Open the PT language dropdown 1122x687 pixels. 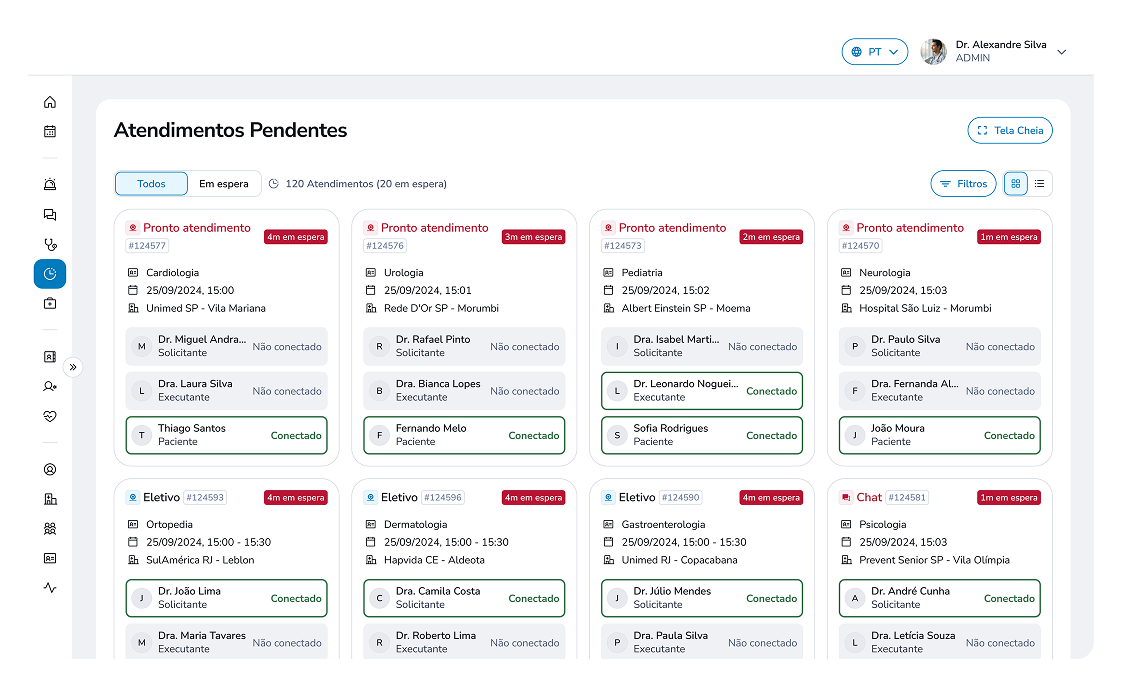tap(874, 52)
